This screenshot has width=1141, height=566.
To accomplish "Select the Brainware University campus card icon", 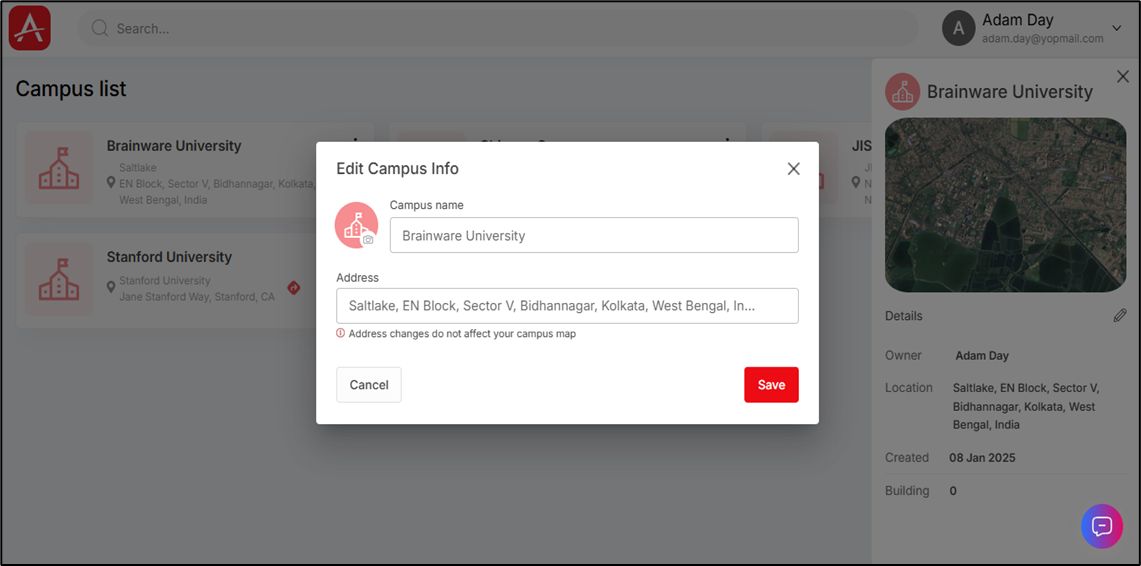I will pyautogui.click(x=60, y=168).
